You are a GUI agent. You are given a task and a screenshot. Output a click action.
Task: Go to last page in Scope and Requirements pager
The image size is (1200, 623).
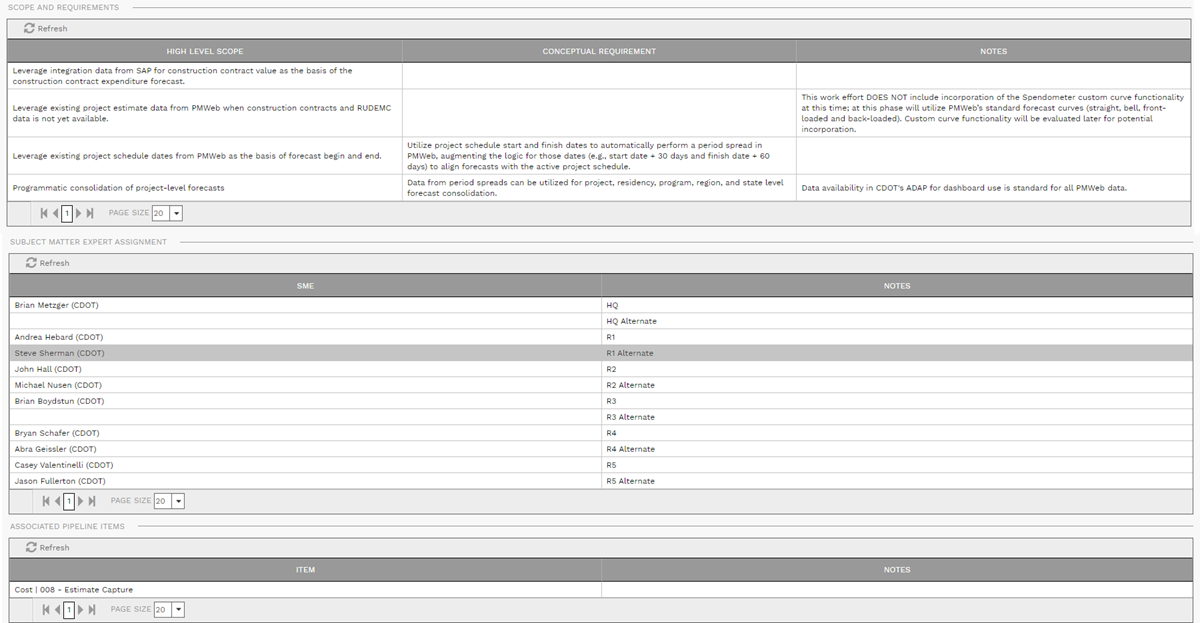click(x=90, y=213)
